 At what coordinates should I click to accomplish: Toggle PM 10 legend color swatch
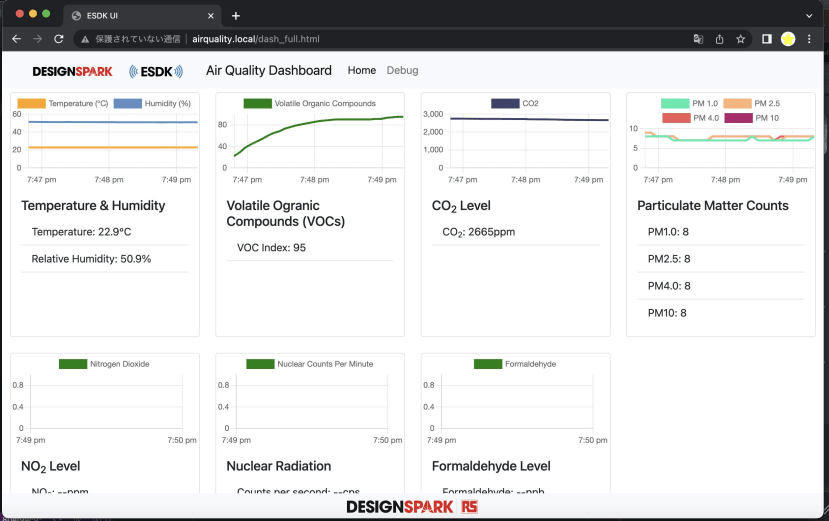(x=738, y=118)
